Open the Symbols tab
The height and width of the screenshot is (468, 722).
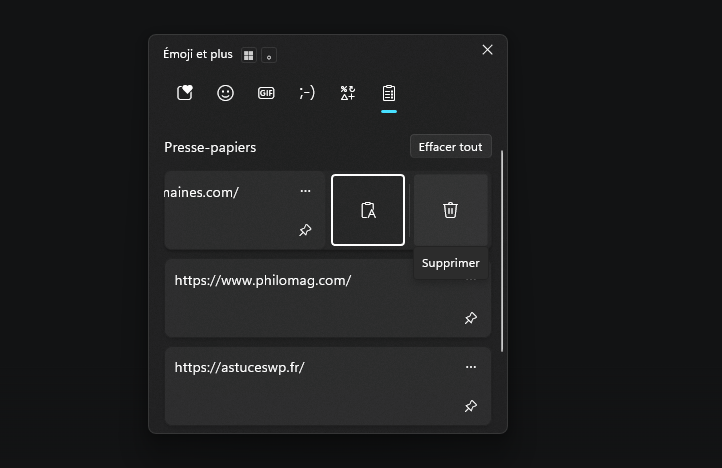coord(348,93)
